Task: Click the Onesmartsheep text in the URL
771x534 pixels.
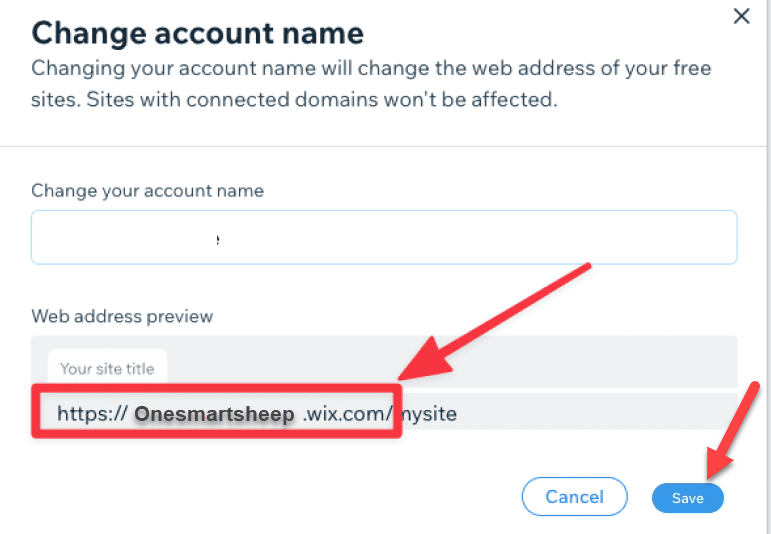Action: tap(214, 414)
